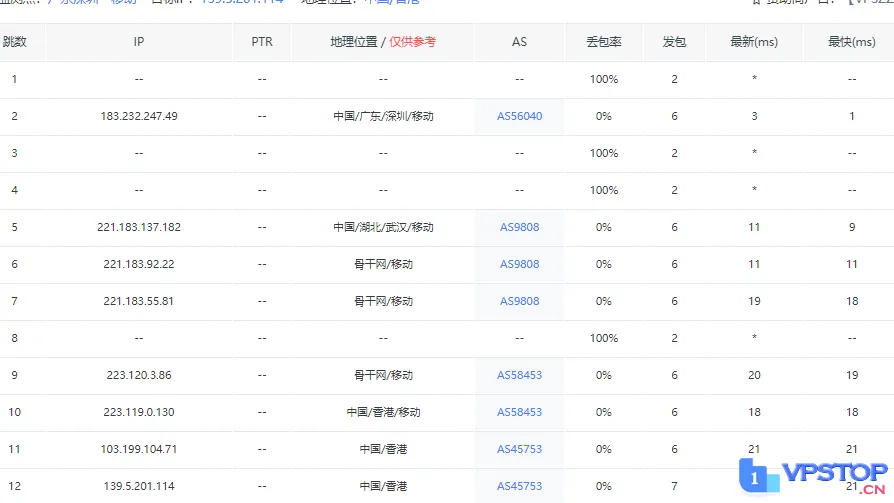Select IP 223.120.3.86

[x=139, y=375]
